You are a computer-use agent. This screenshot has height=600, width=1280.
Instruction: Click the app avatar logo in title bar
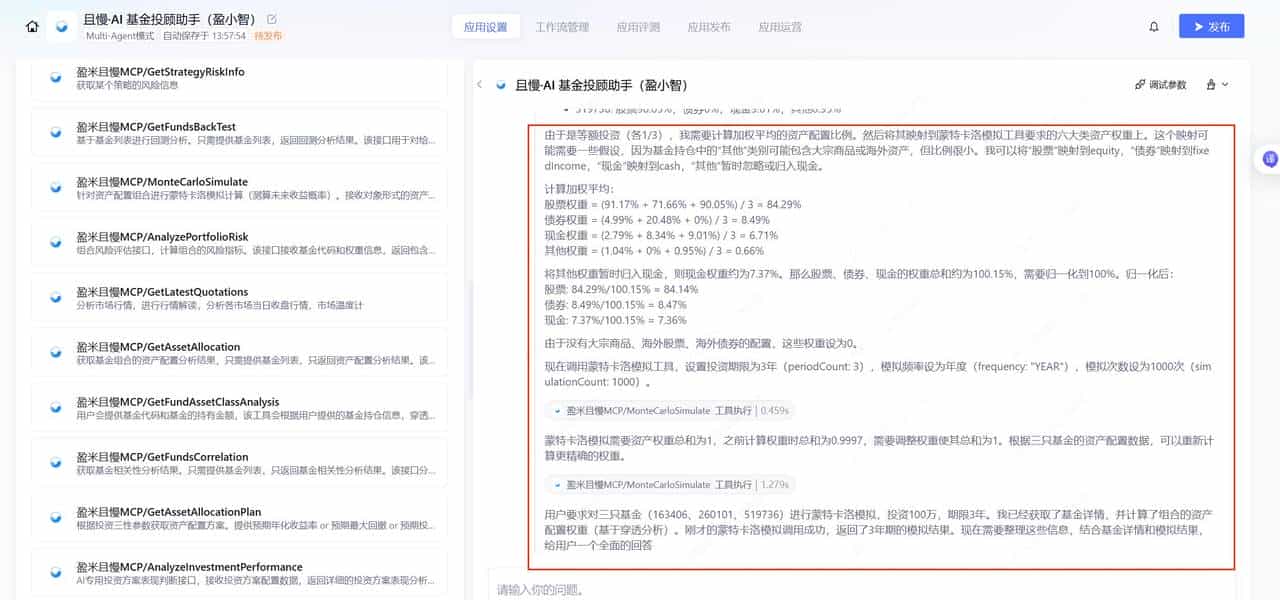point(61,26)
